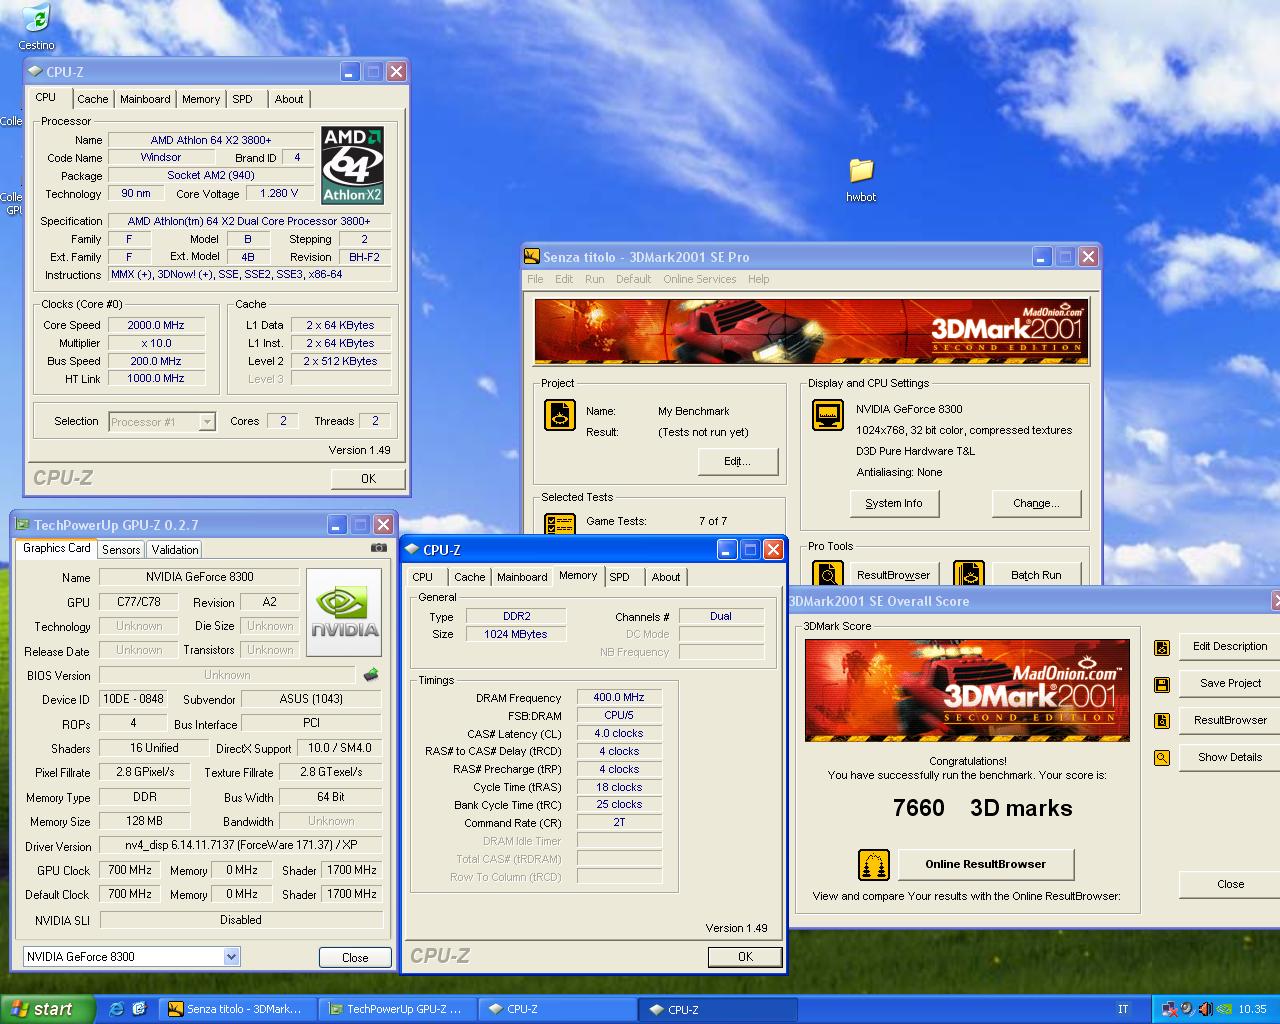Switch to CPU tab in lower CPU-Z
The image size is (1280, 1024).
coord(423,577)
